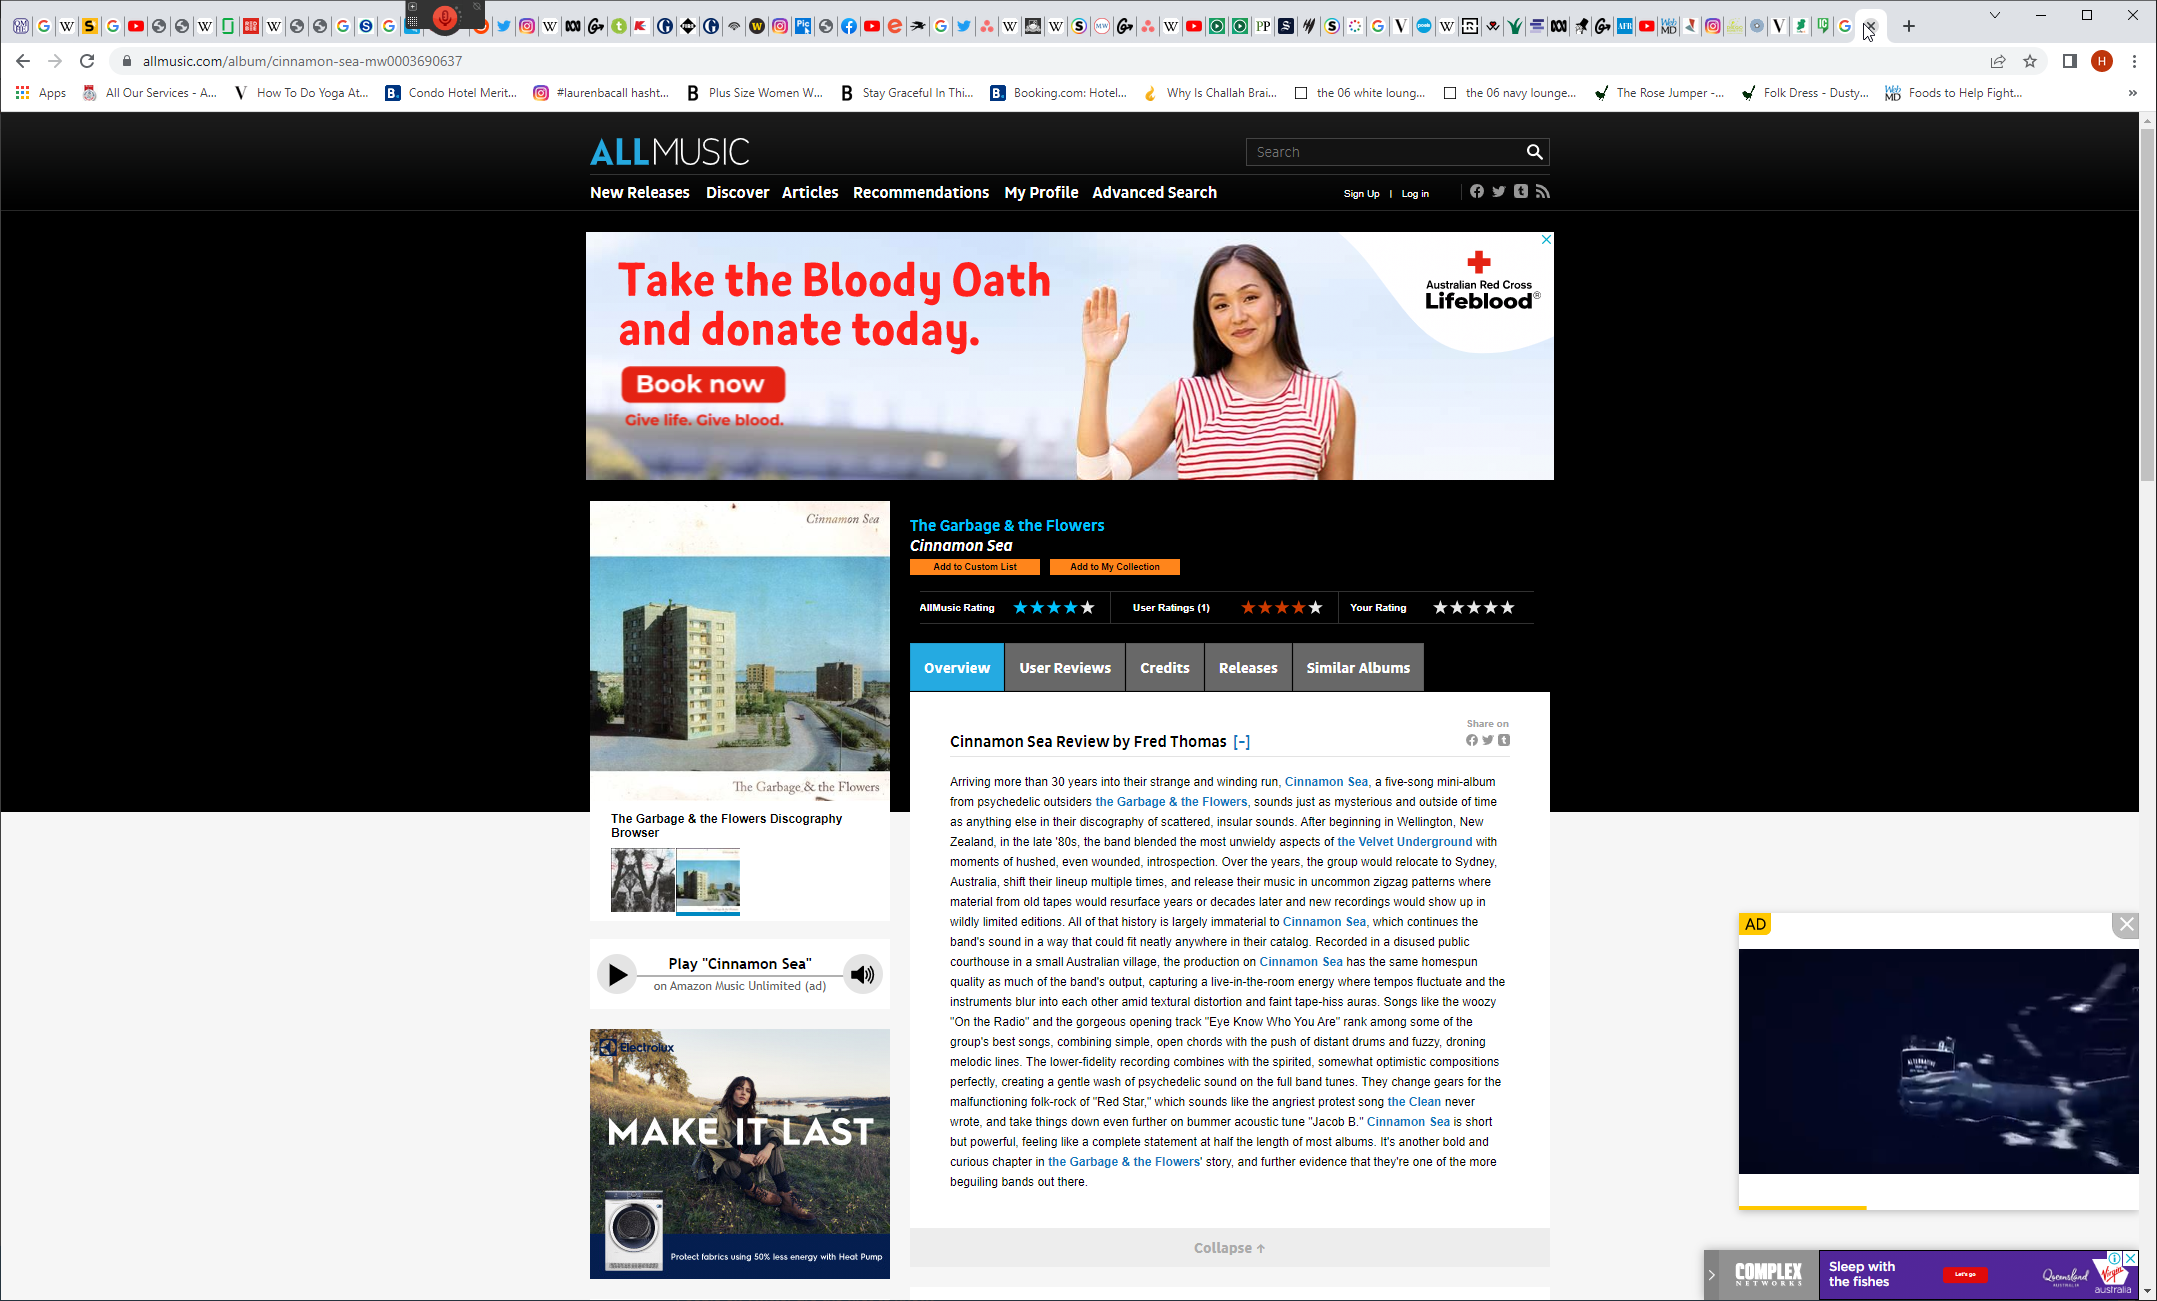Close the floating video ad

coord(2127,925)
